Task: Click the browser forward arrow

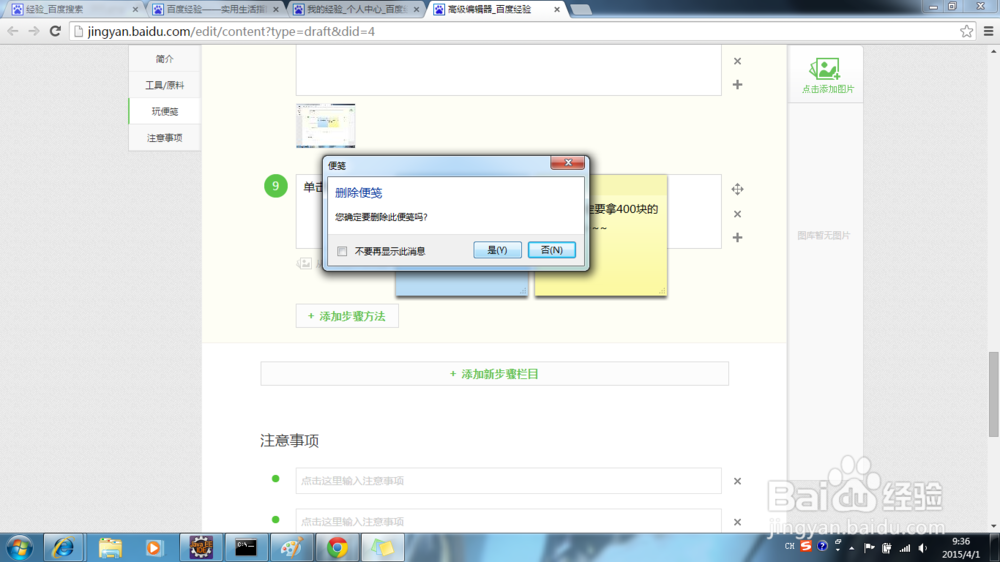Action: coord(34,31)
